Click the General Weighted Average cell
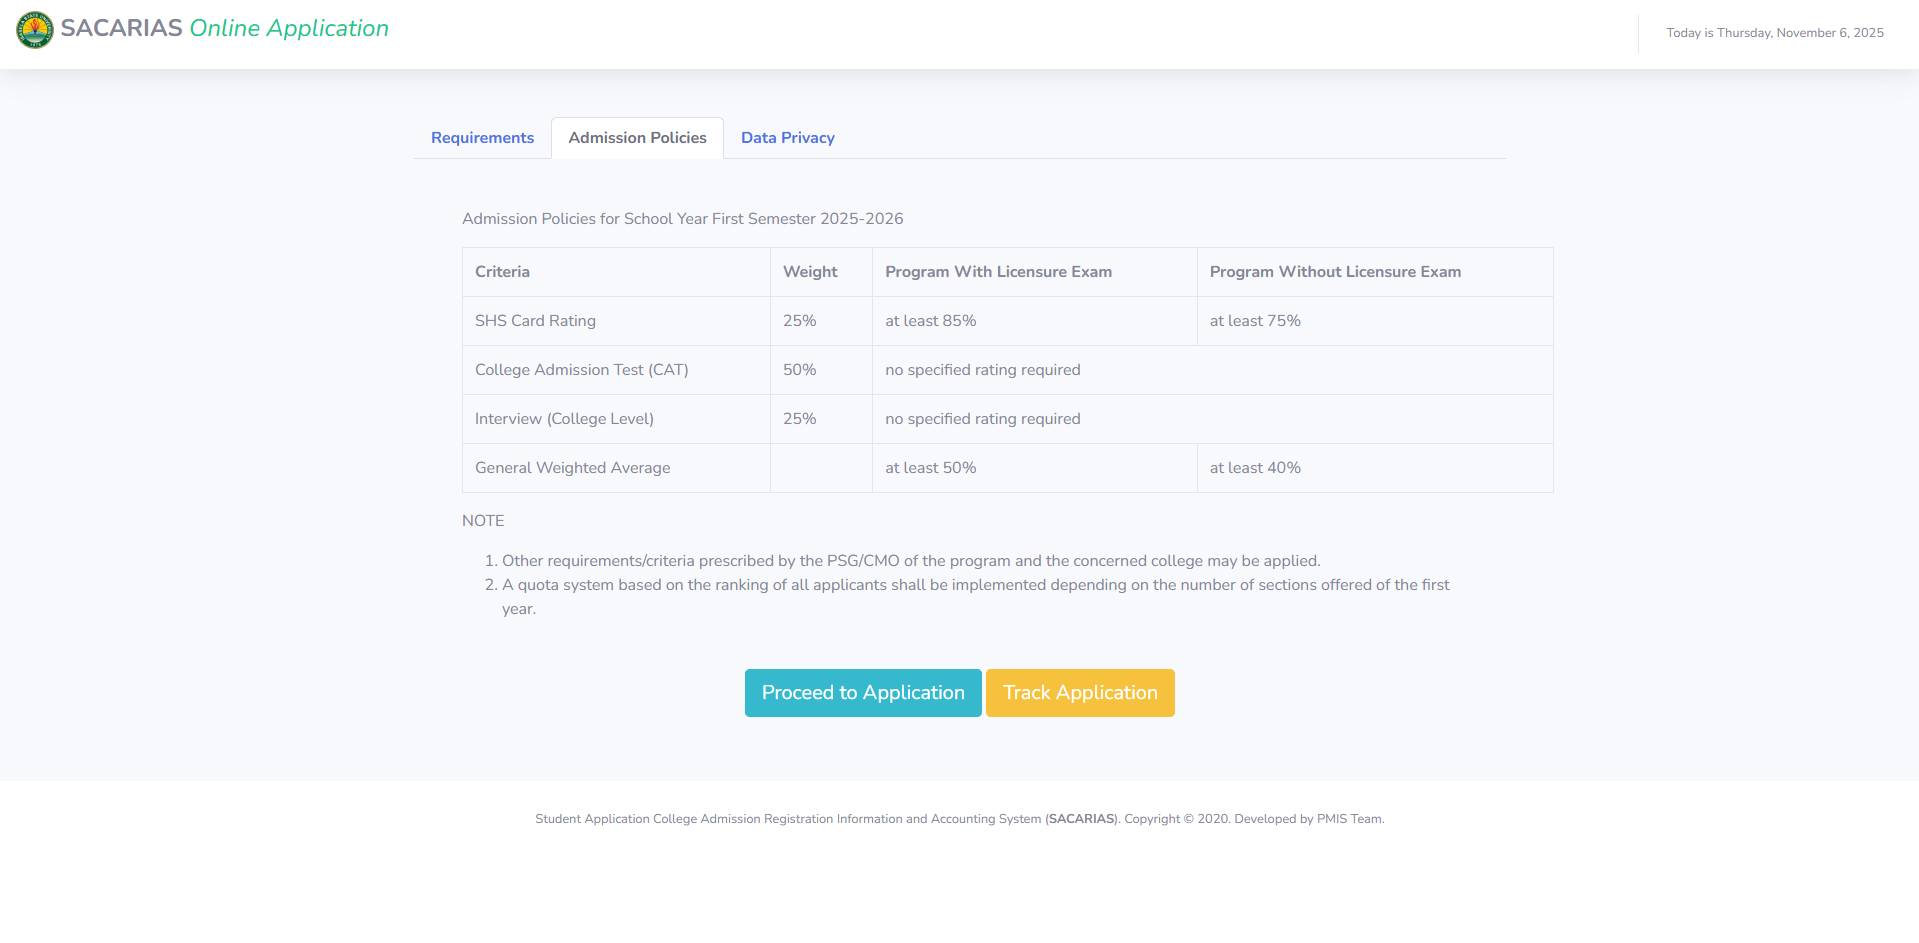 pyautogui.click(x=572, y=468)
